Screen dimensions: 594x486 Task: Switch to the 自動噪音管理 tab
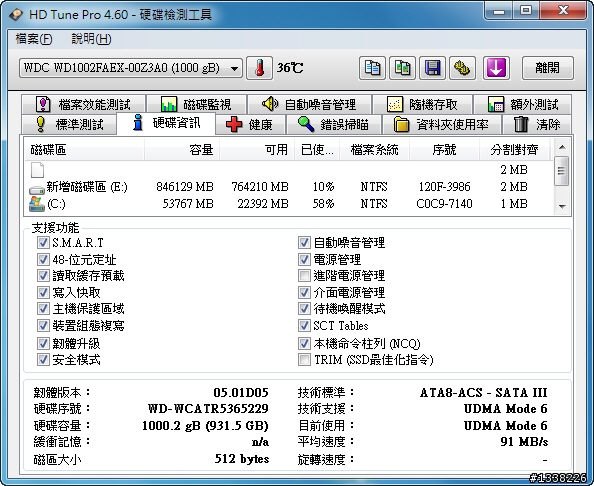click(x=309, y=104)
